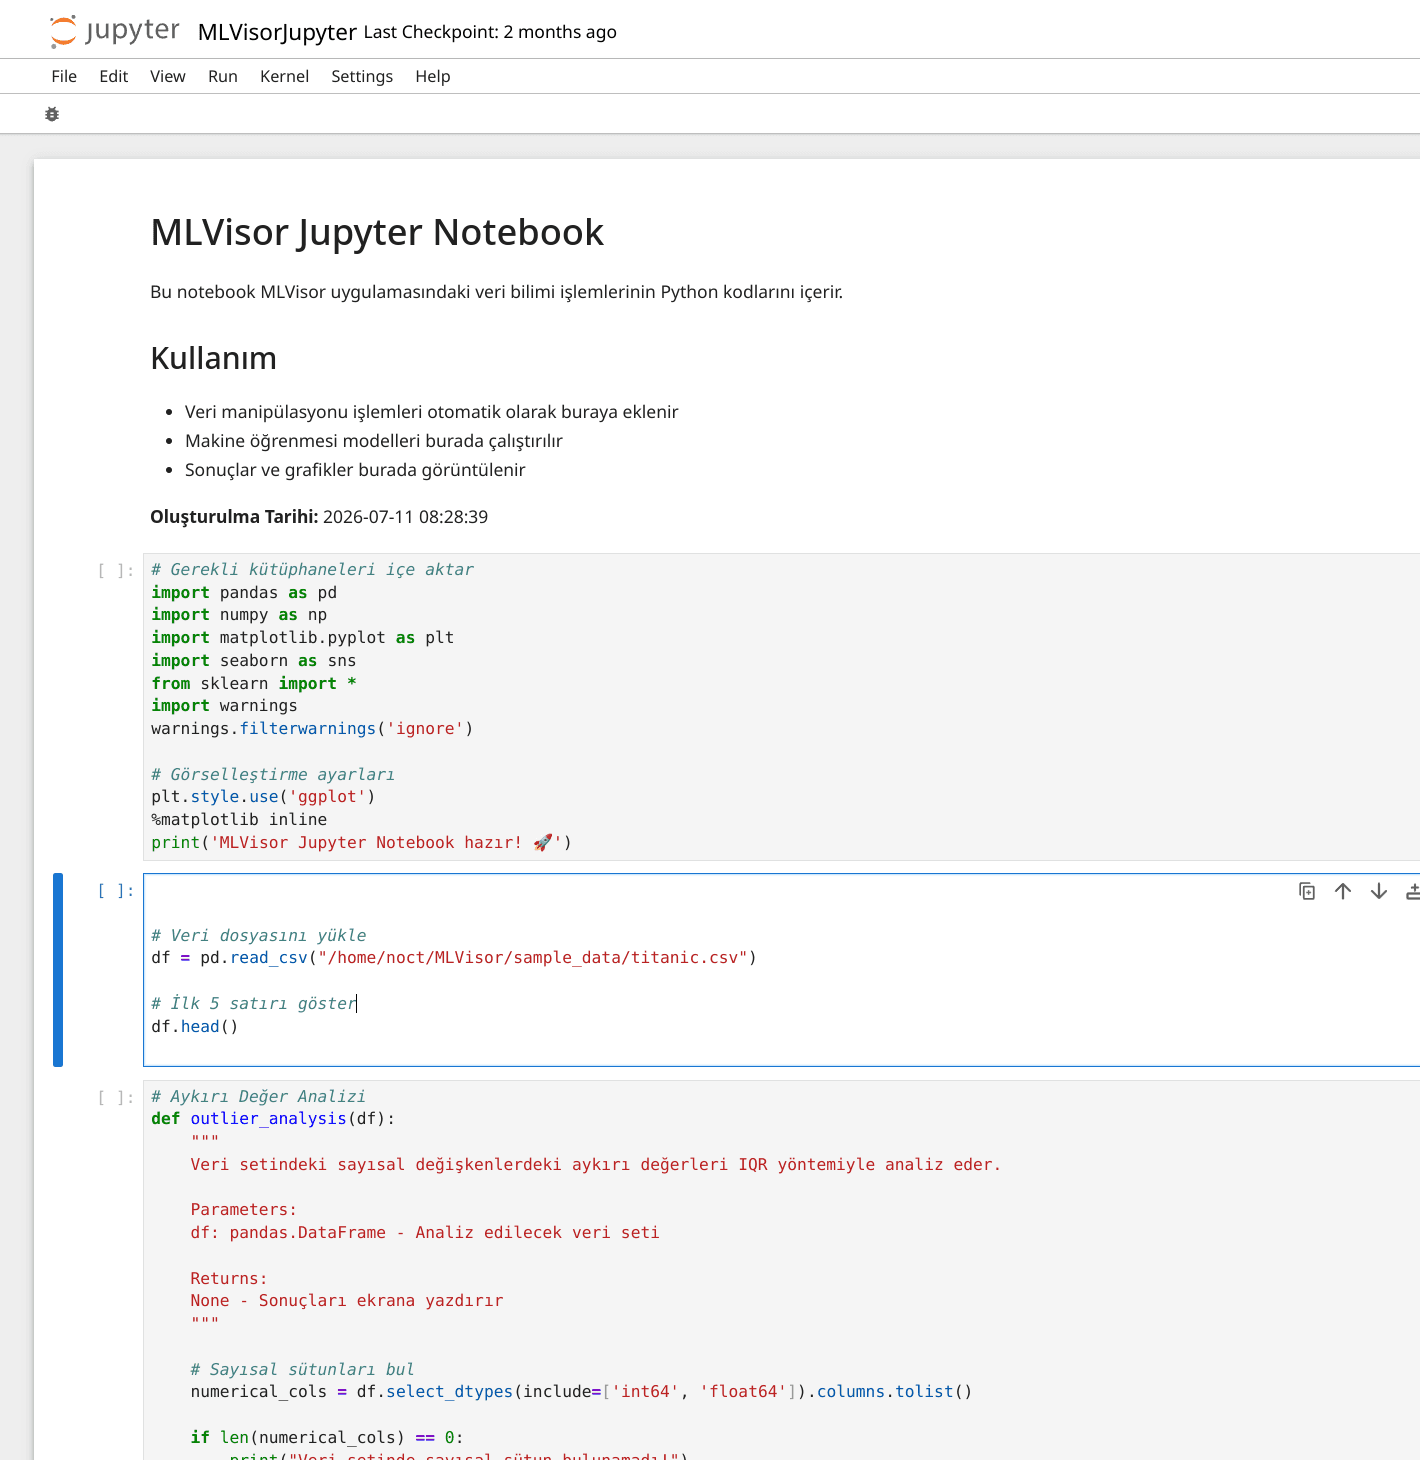Click the Jupyter logo

click(114, 31)
